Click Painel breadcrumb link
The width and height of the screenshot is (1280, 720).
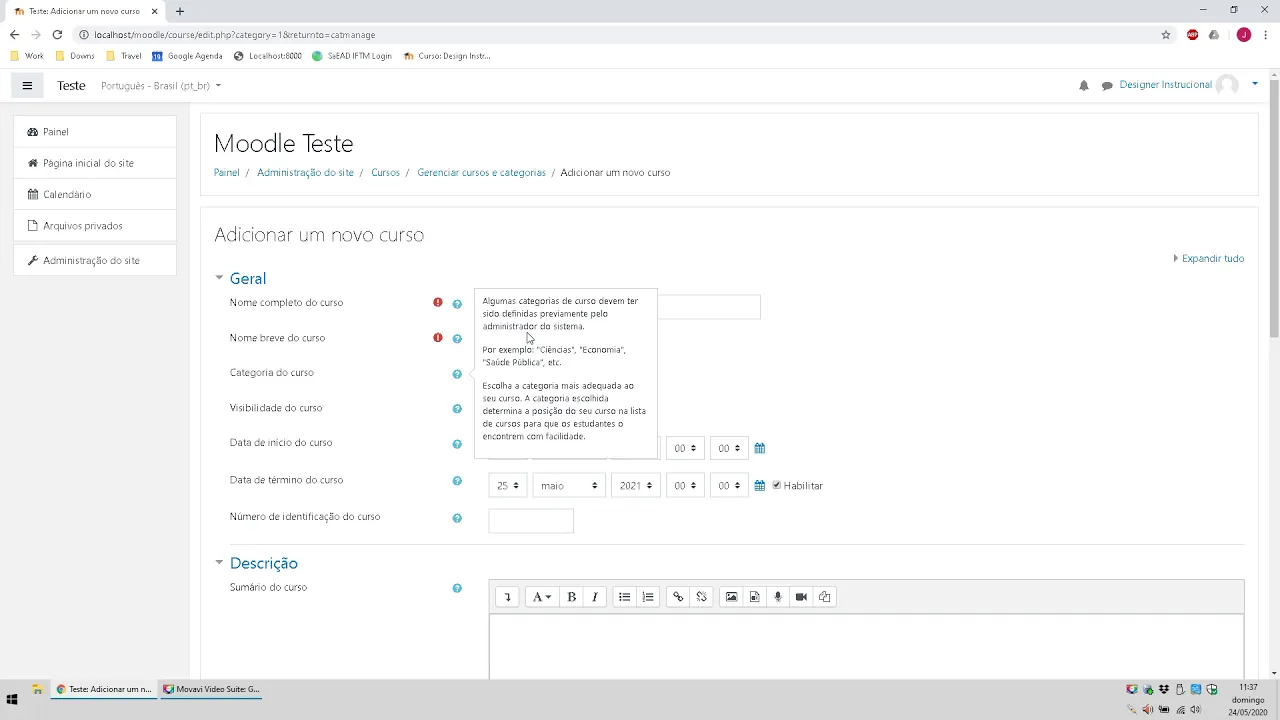click(x=226, y=173)
